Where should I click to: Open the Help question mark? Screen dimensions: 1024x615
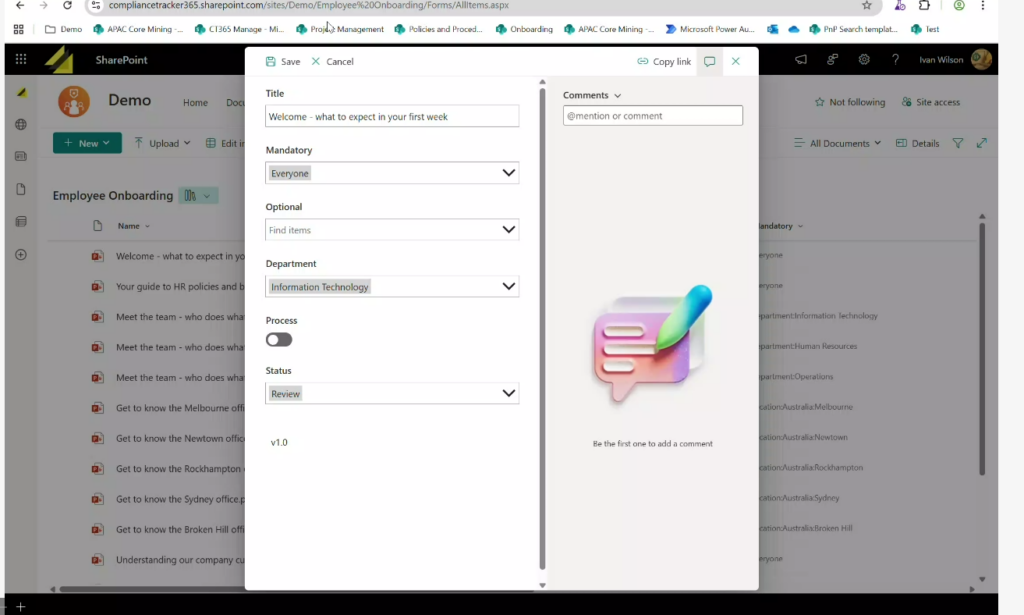pyautogui.click(x=895, y=59)
